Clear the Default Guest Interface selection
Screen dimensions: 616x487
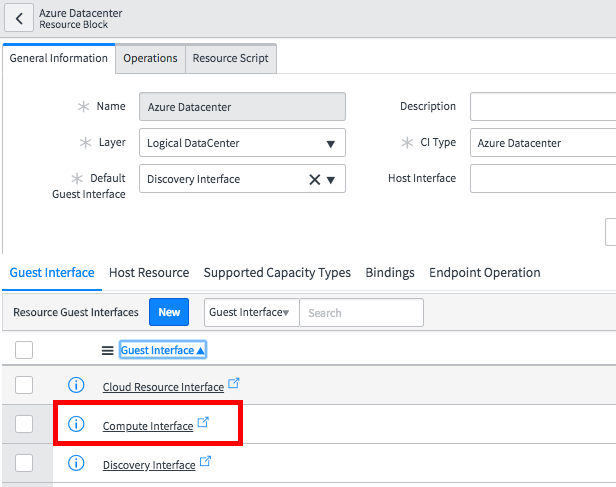[x=314, y=179]
